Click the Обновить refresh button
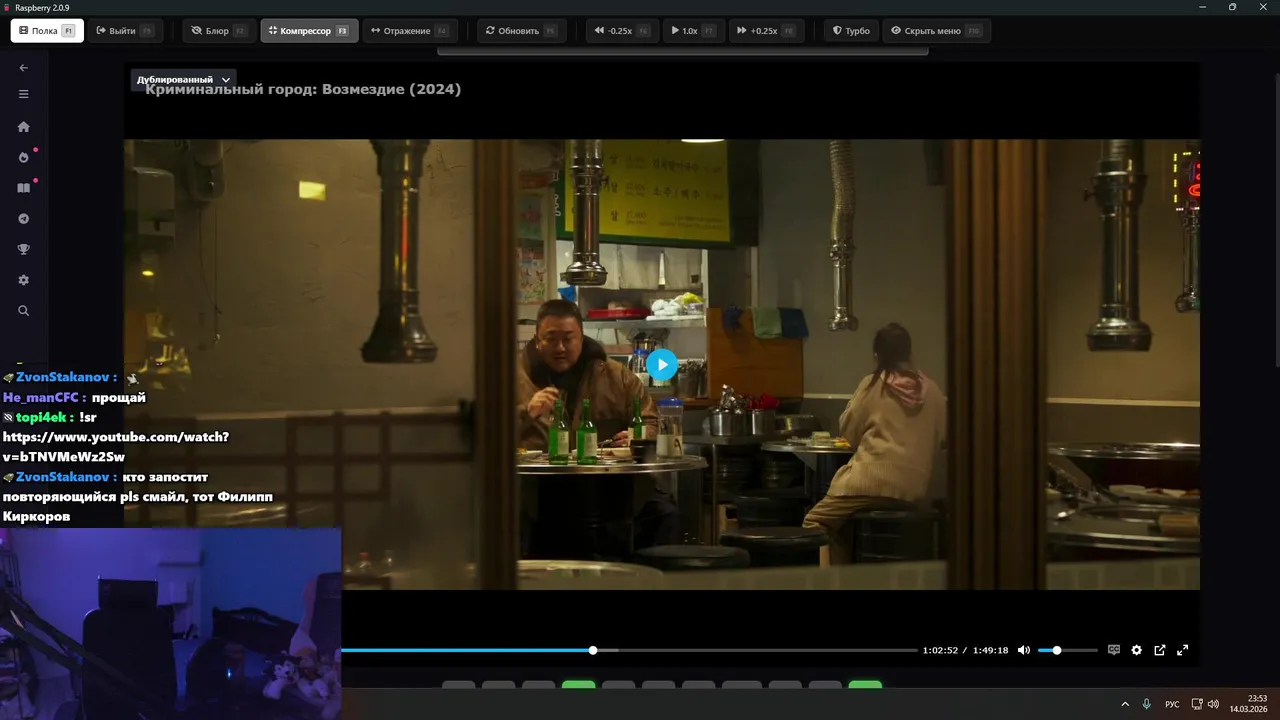1280x720 pixels. (521, 31)
